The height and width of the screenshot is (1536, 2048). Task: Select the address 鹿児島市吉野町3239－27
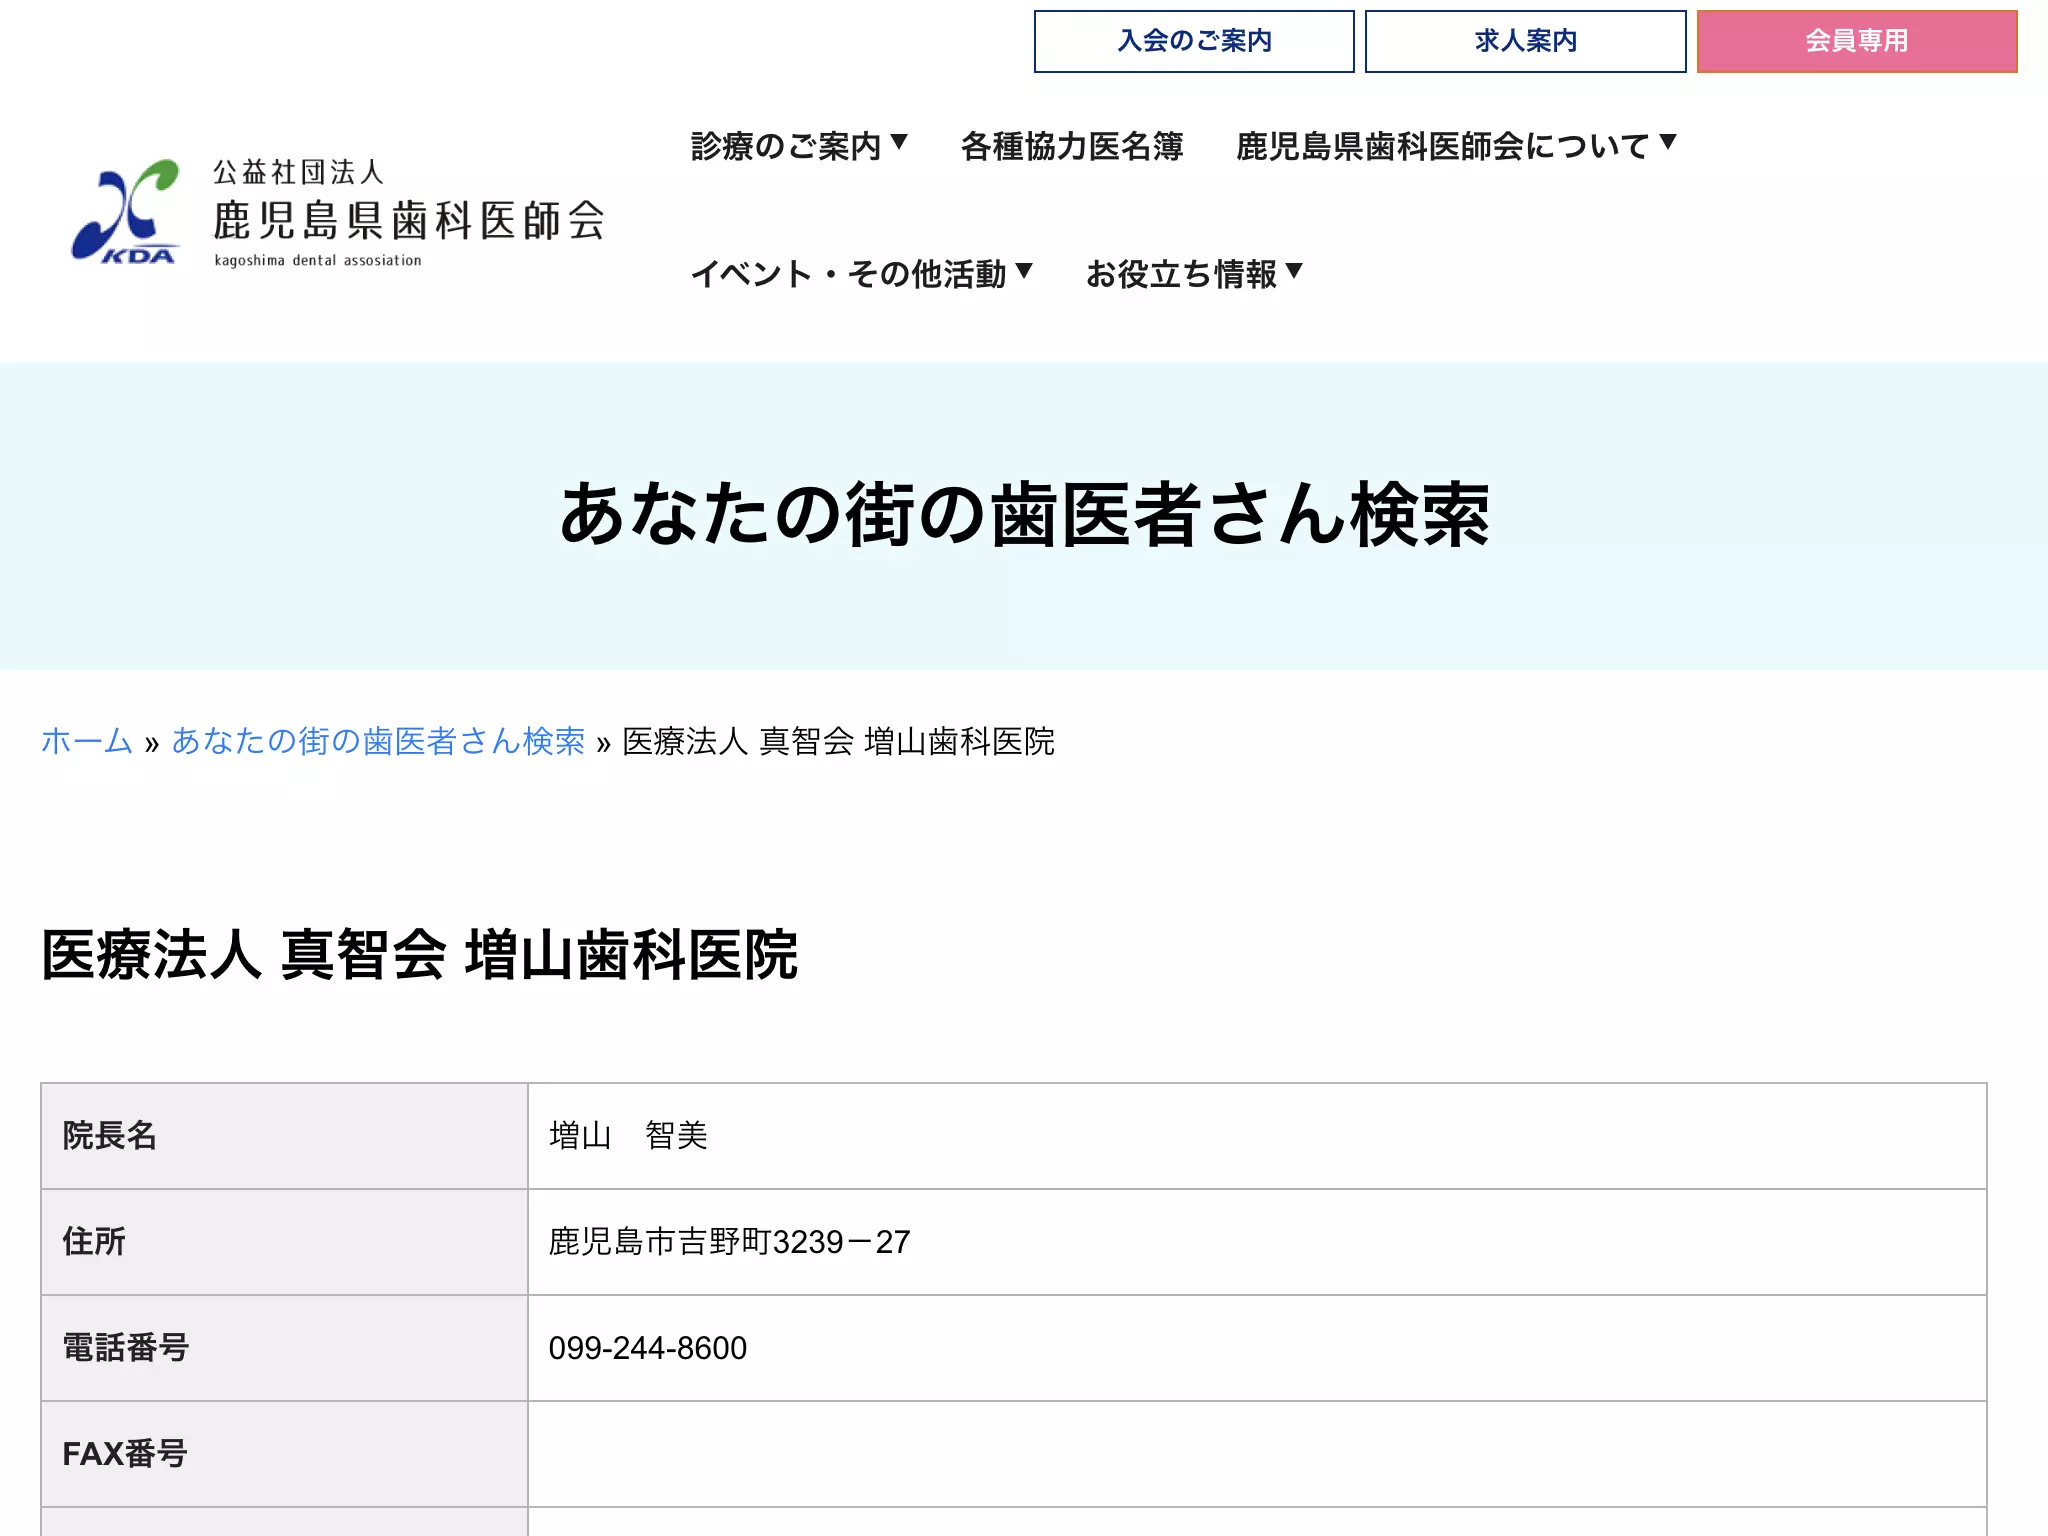pyautogui.click(x=729, y=1242)
